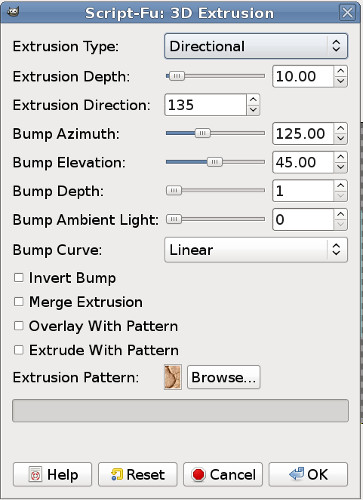
Task: Increase Bump Ambient Light with up arrow
Action: tap(340, 214)
